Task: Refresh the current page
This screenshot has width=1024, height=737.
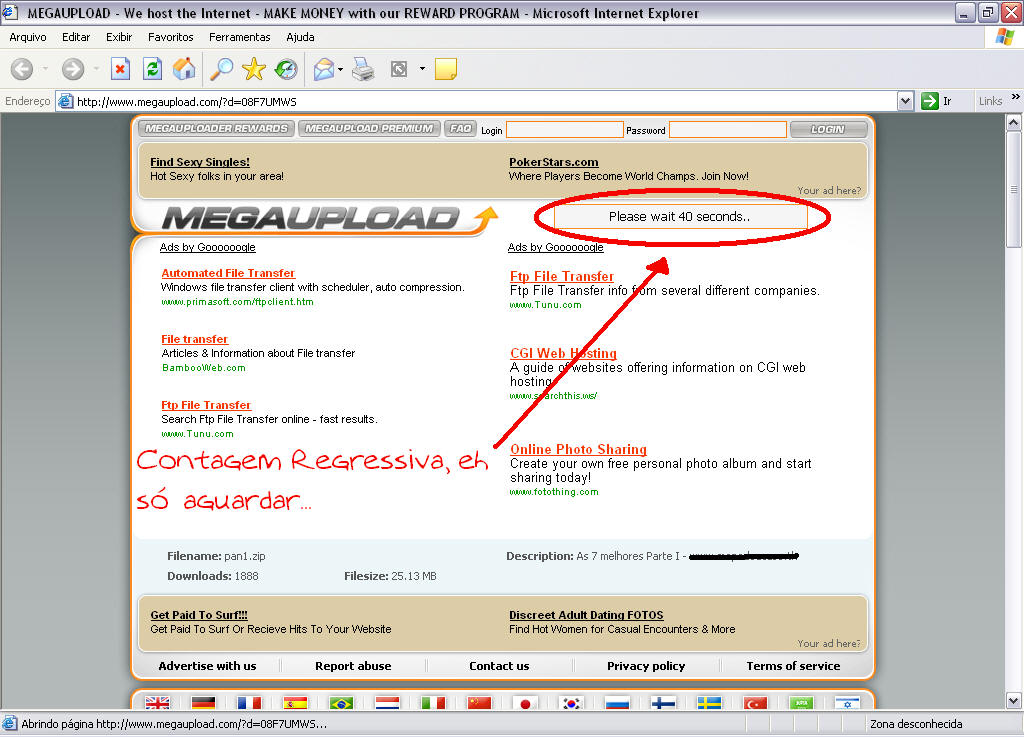Action: pyautogui.click(x=152, y=69)
